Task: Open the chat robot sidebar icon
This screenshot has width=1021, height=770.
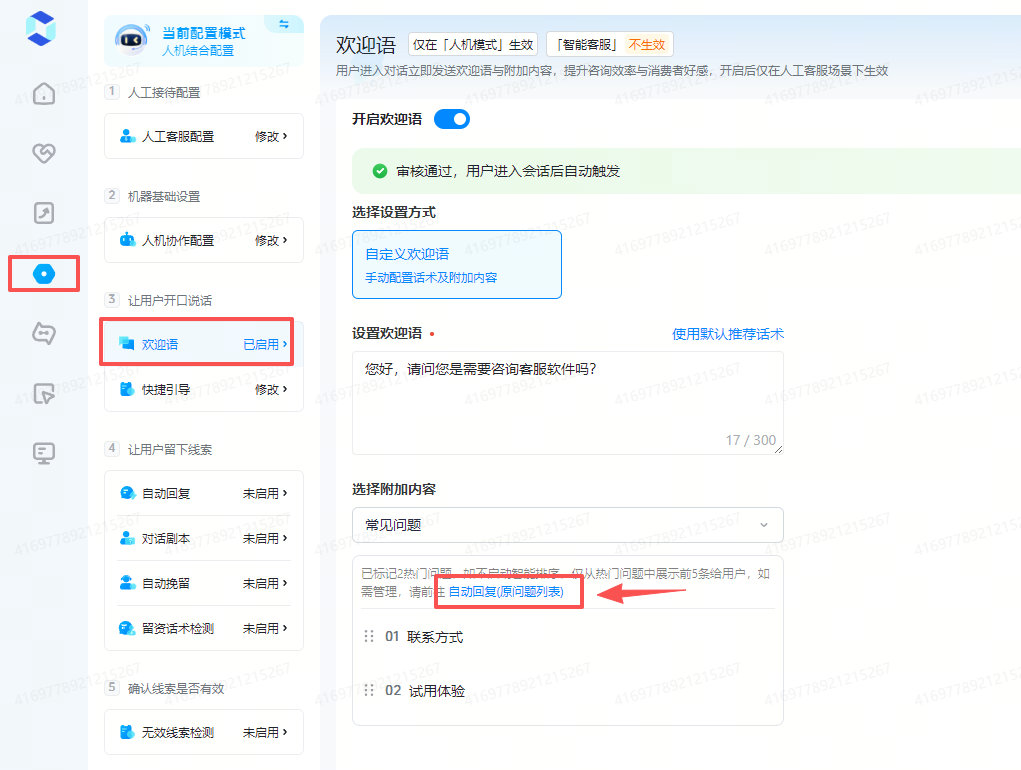Action: [44, 333]
